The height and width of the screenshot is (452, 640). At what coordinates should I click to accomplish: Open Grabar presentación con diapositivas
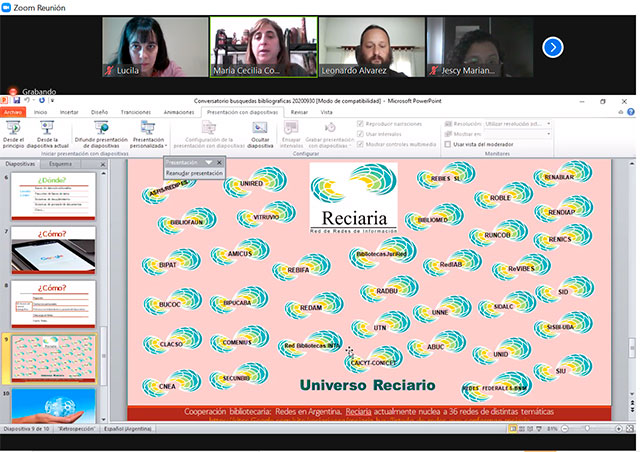330,134
